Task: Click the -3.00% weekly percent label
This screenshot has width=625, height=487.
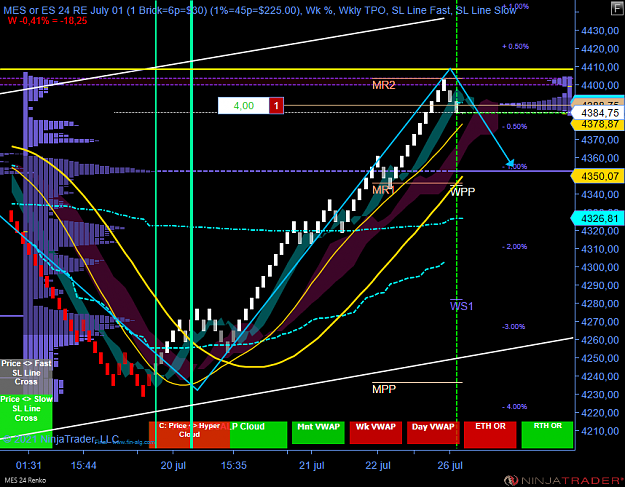Action: 514,327
